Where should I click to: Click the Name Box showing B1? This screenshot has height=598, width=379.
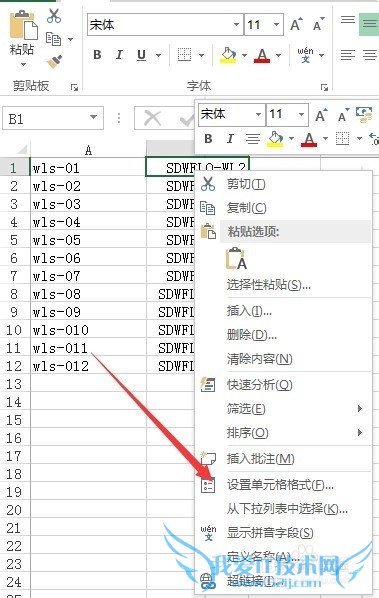click(53, 119)
